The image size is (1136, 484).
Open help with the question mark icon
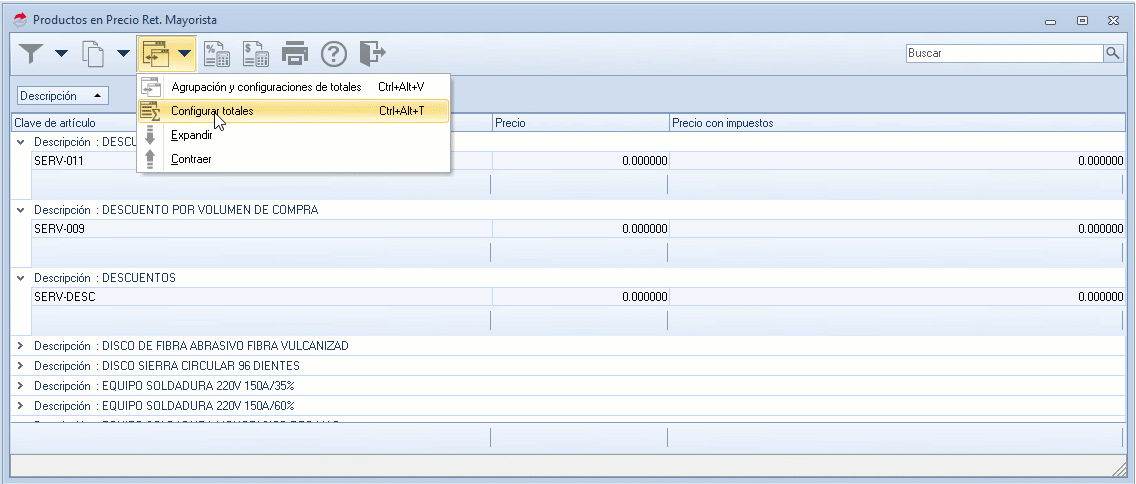point(333,53)
